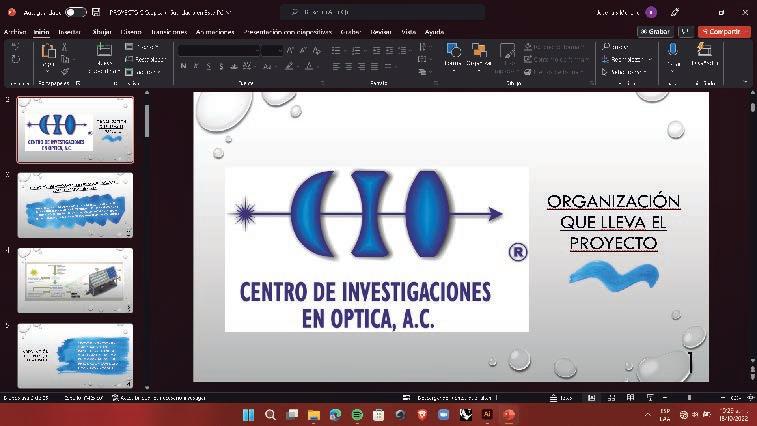Toggle Bold (N) formatting

pyautogui.click(x=183, y=66)
